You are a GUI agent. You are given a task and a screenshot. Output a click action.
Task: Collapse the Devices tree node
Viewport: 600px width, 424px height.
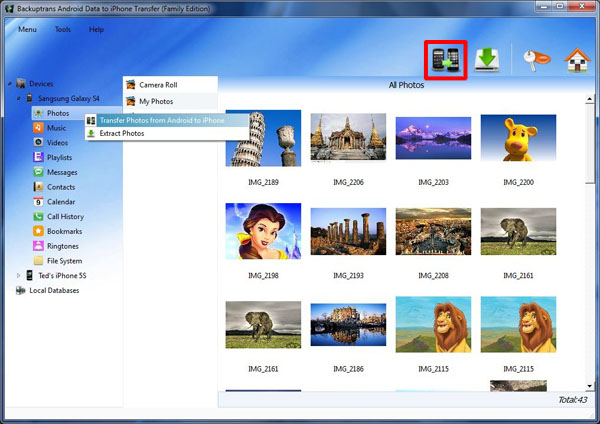tap(10, 83)
